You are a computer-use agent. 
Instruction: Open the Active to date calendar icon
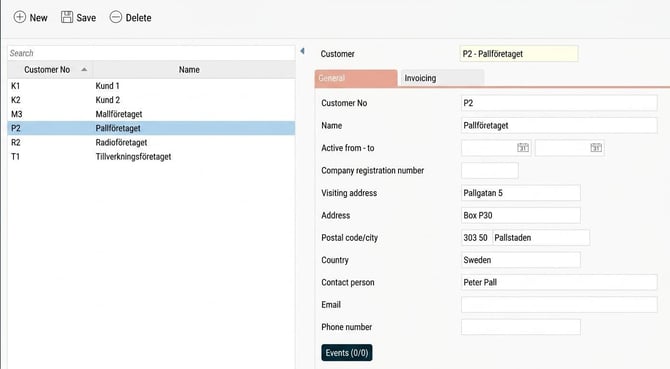pos(596,148)
